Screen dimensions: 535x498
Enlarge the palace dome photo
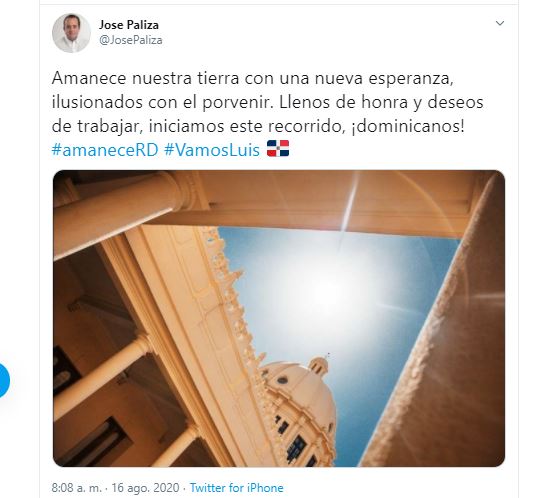[x=279, y=318]
